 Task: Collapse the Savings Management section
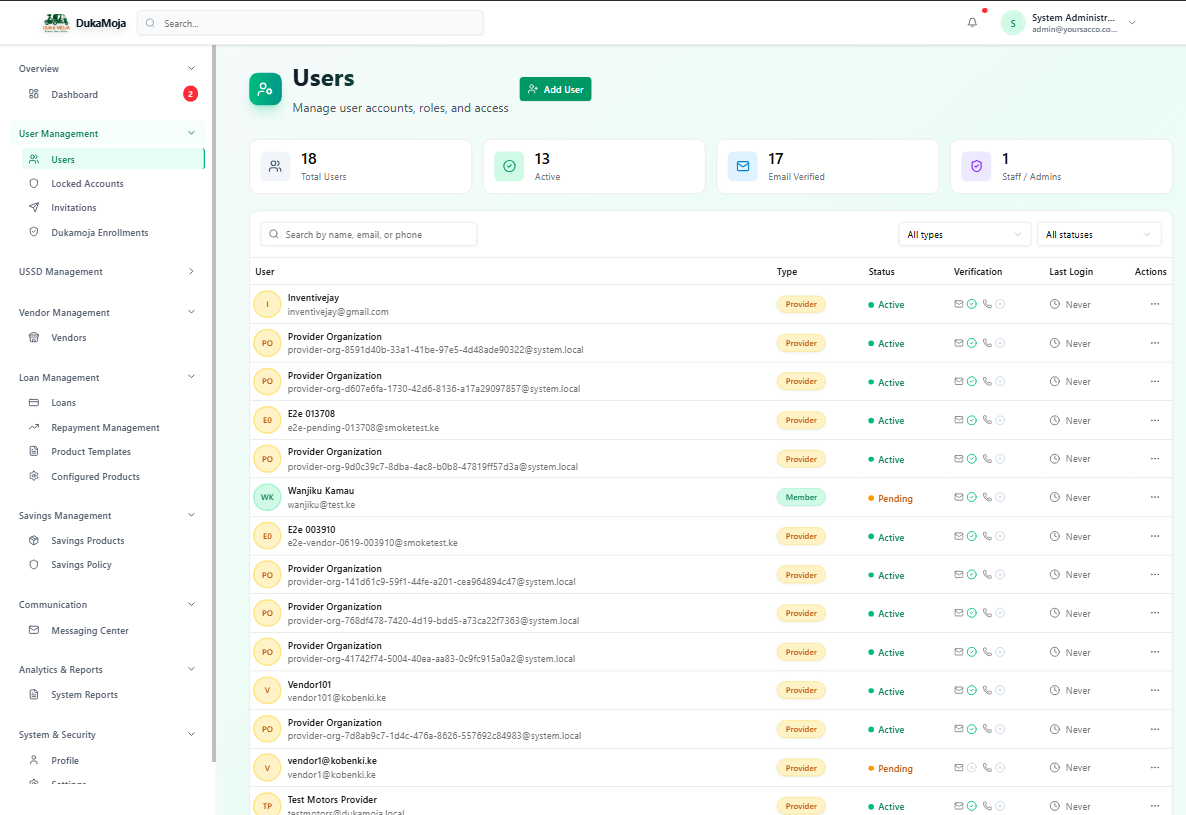(191, 515)
